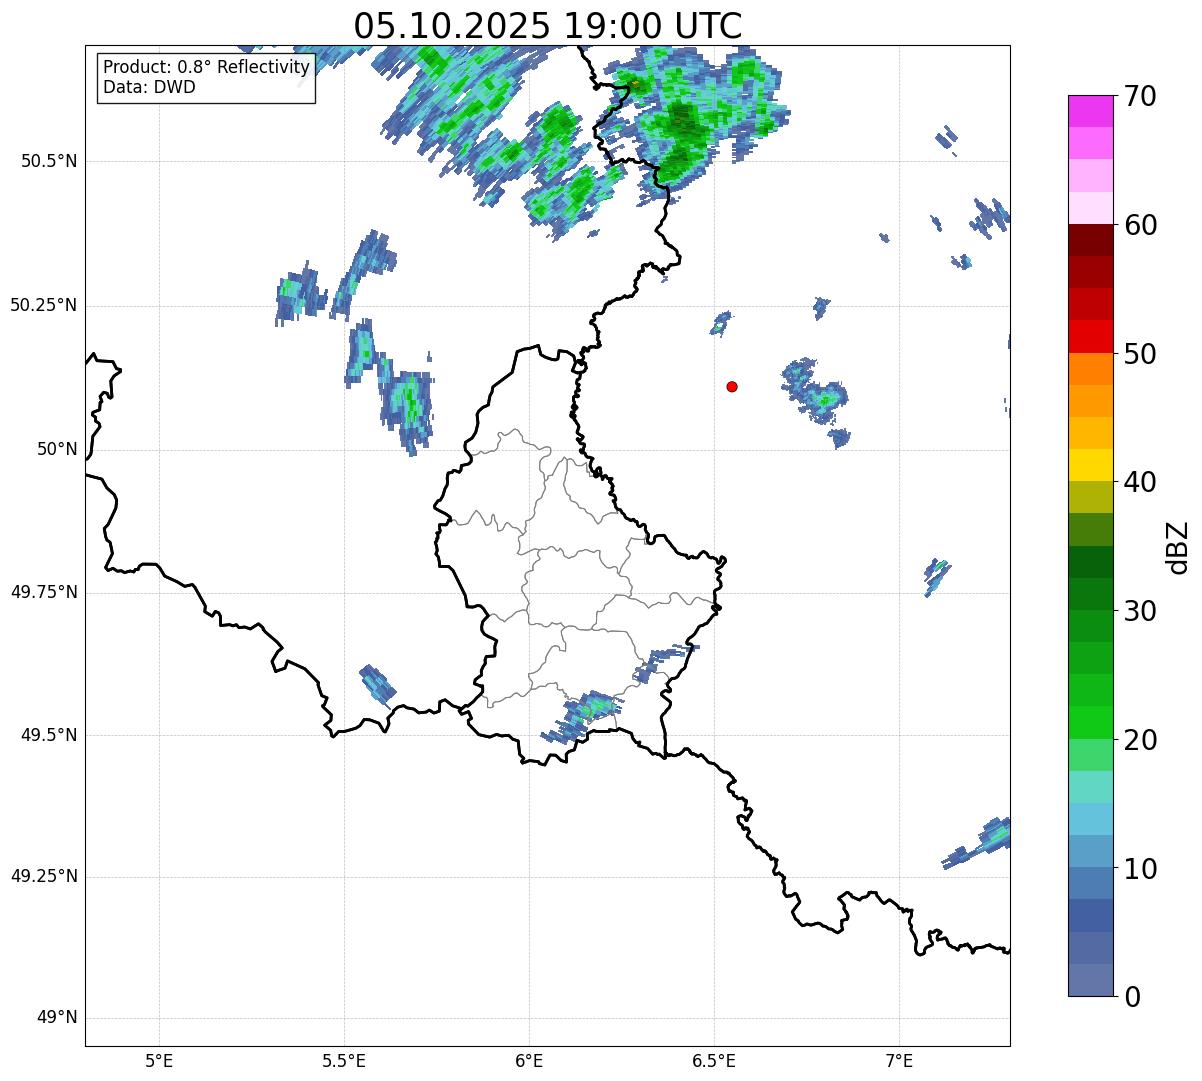Click the Data: DWD label
The height and width of the screenshot is (1081, 1202).
pyautogui.click(x=149, y=87)
